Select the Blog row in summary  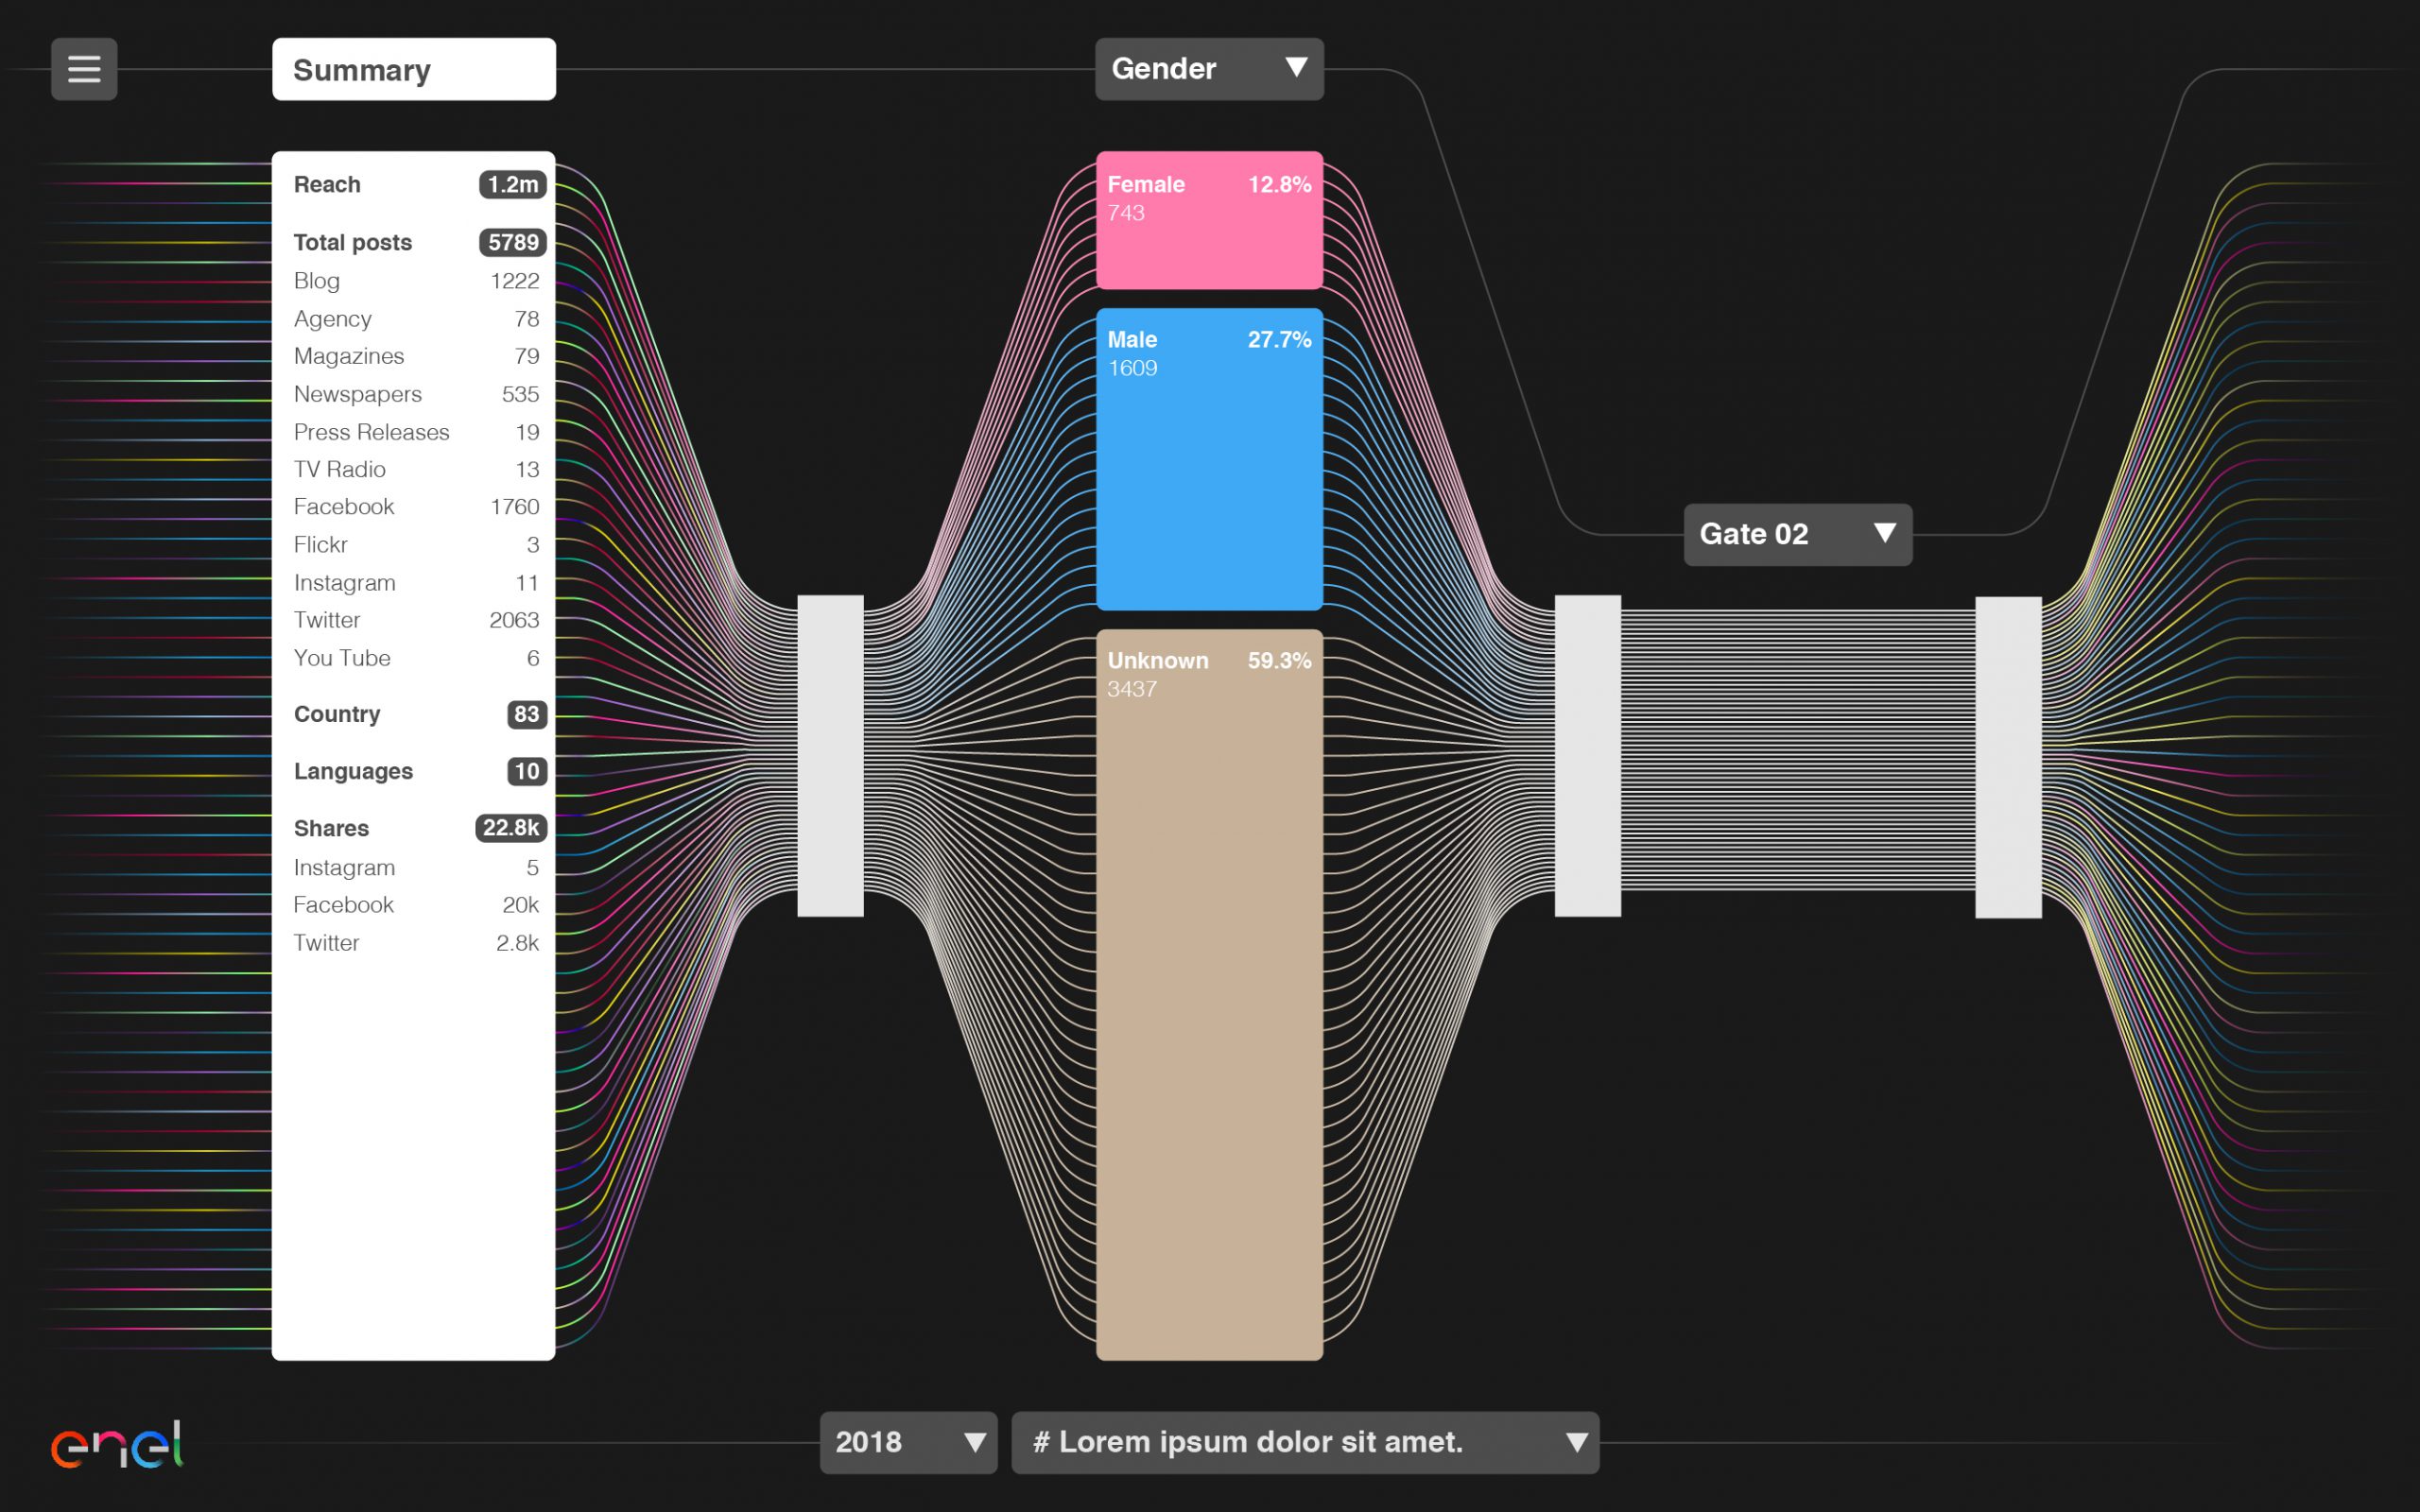coord(415,281)
